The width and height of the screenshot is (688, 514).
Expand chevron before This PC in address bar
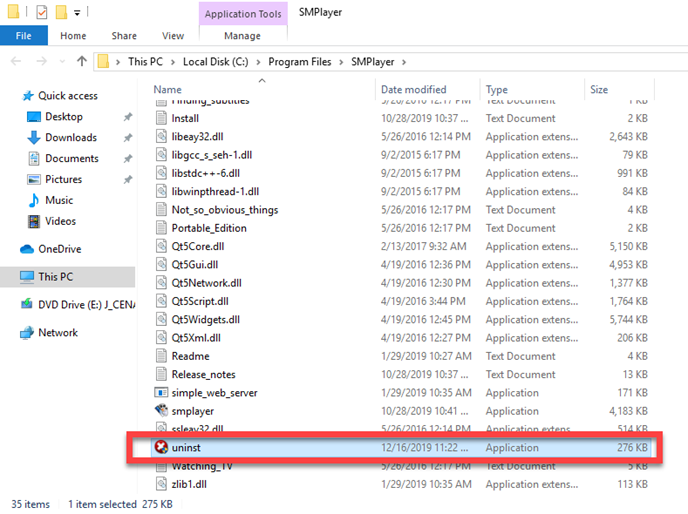tap(118, 62)
